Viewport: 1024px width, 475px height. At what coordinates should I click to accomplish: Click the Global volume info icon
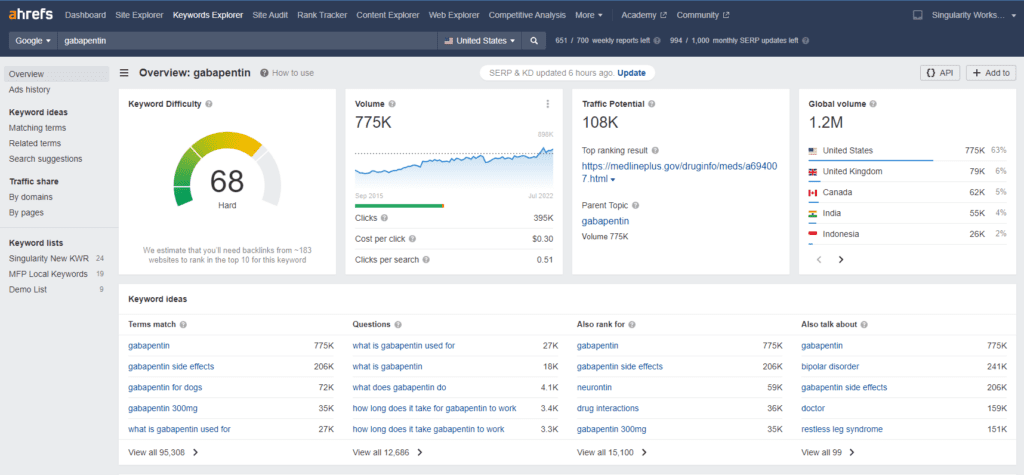(873, 104)
